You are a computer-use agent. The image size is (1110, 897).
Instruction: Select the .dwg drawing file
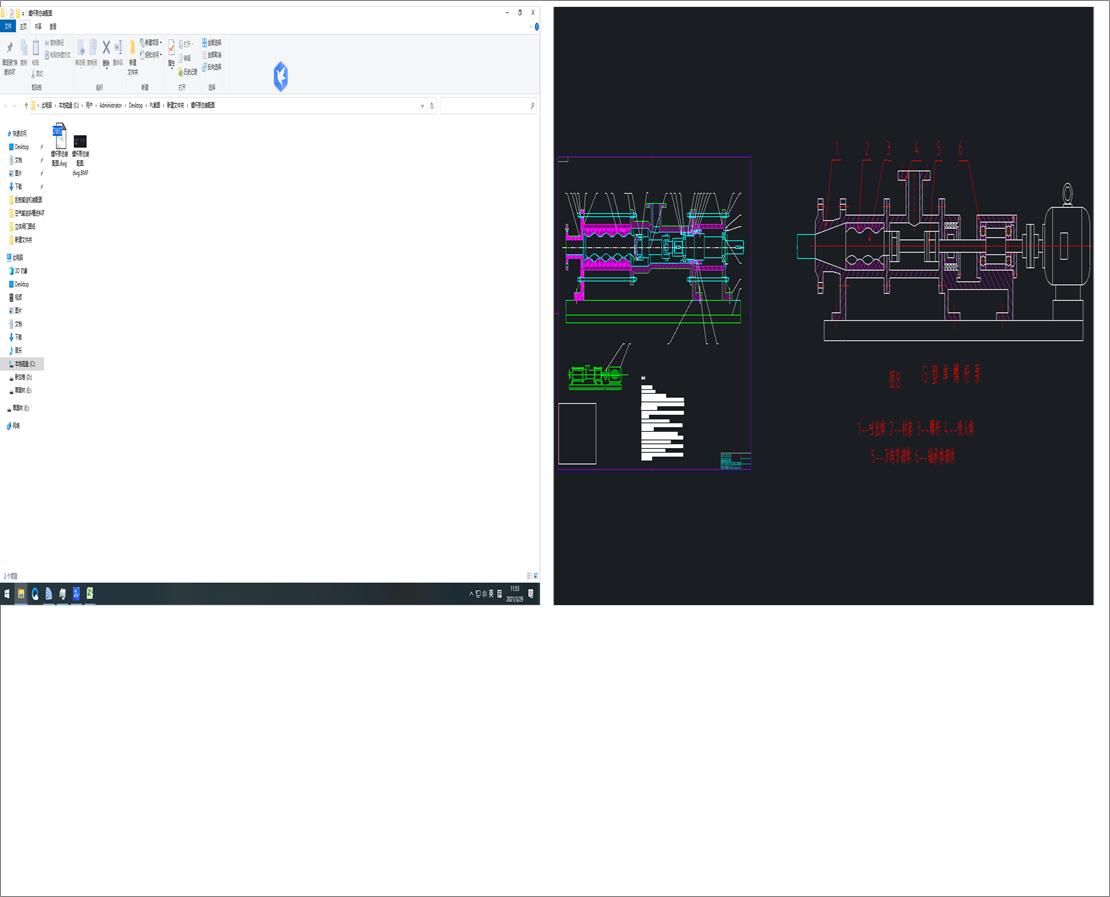(x=60, y=144)
